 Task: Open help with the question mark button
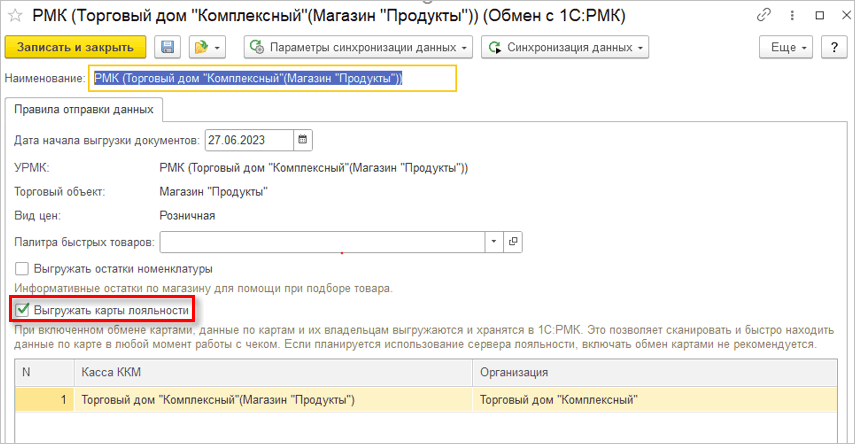point(834,47)
